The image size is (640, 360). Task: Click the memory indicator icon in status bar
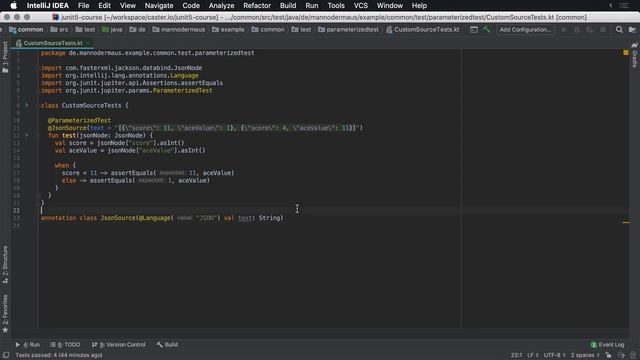(x=633, y=355)
